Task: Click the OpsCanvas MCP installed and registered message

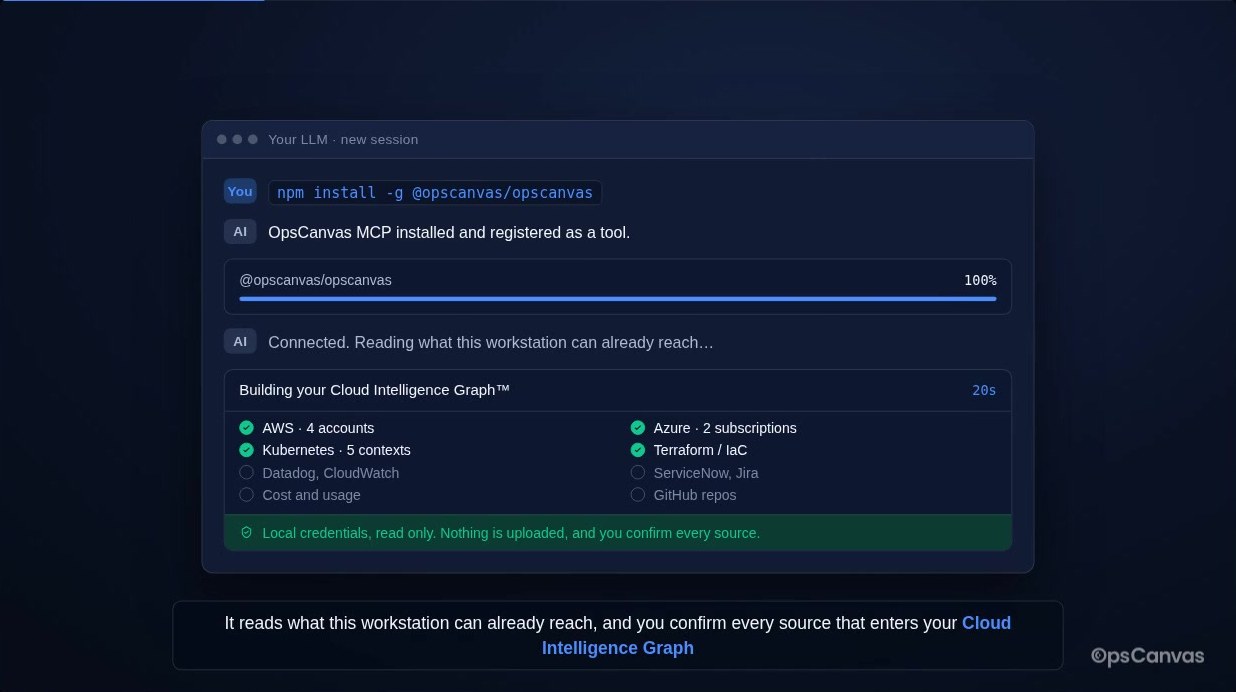Action: pyautogui.click(x=449, y=232)
